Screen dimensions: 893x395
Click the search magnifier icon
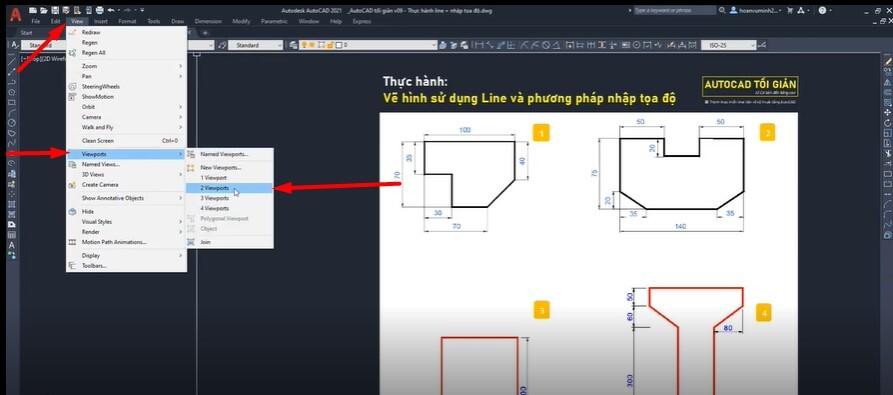coord(722,10)
